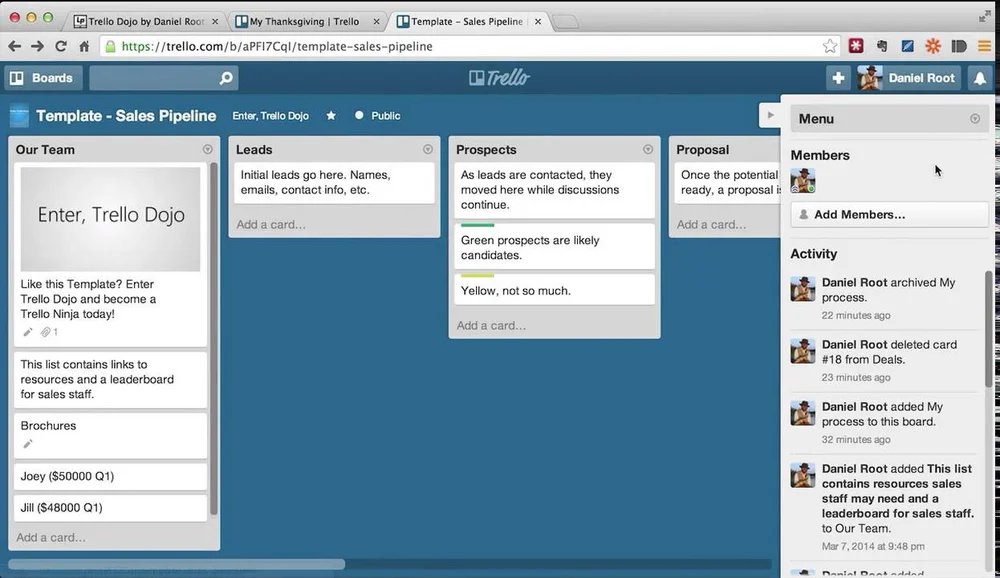1000x578 pixels.
Task: Close the My Thanksgiving tab
Action: (x=376, y=21)
